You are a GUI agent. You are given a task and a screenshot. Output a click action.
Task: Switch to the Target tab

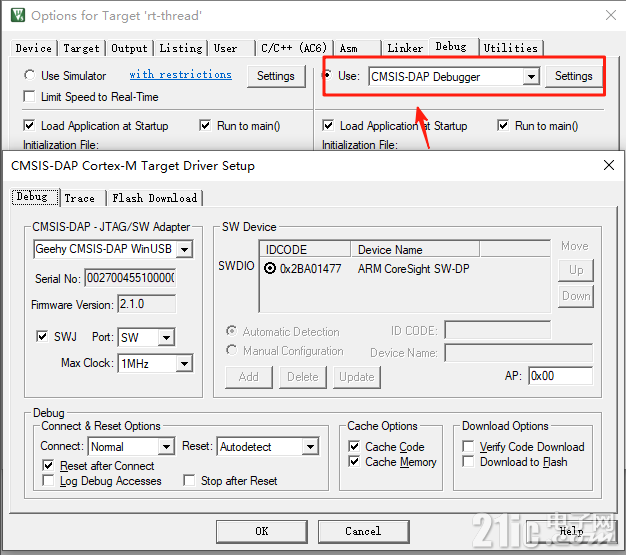(x=81, y=48)
